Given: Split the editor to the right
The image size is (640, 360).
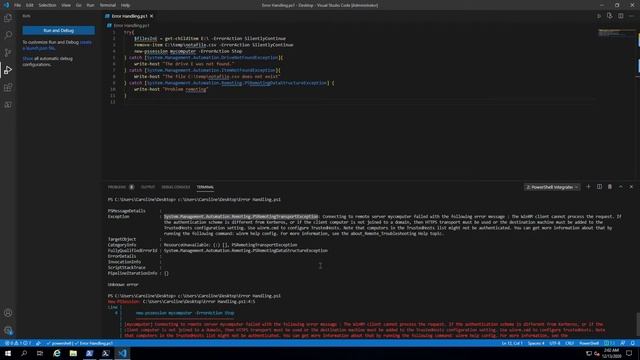Looking at the screenshot, I should [x=620, y=16].
